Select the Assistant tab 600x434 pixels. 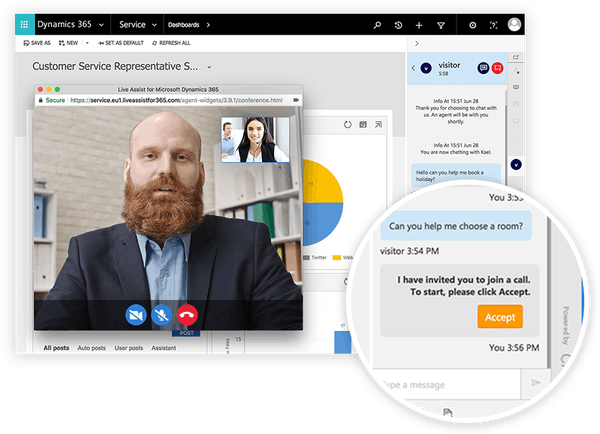(163, 348)
